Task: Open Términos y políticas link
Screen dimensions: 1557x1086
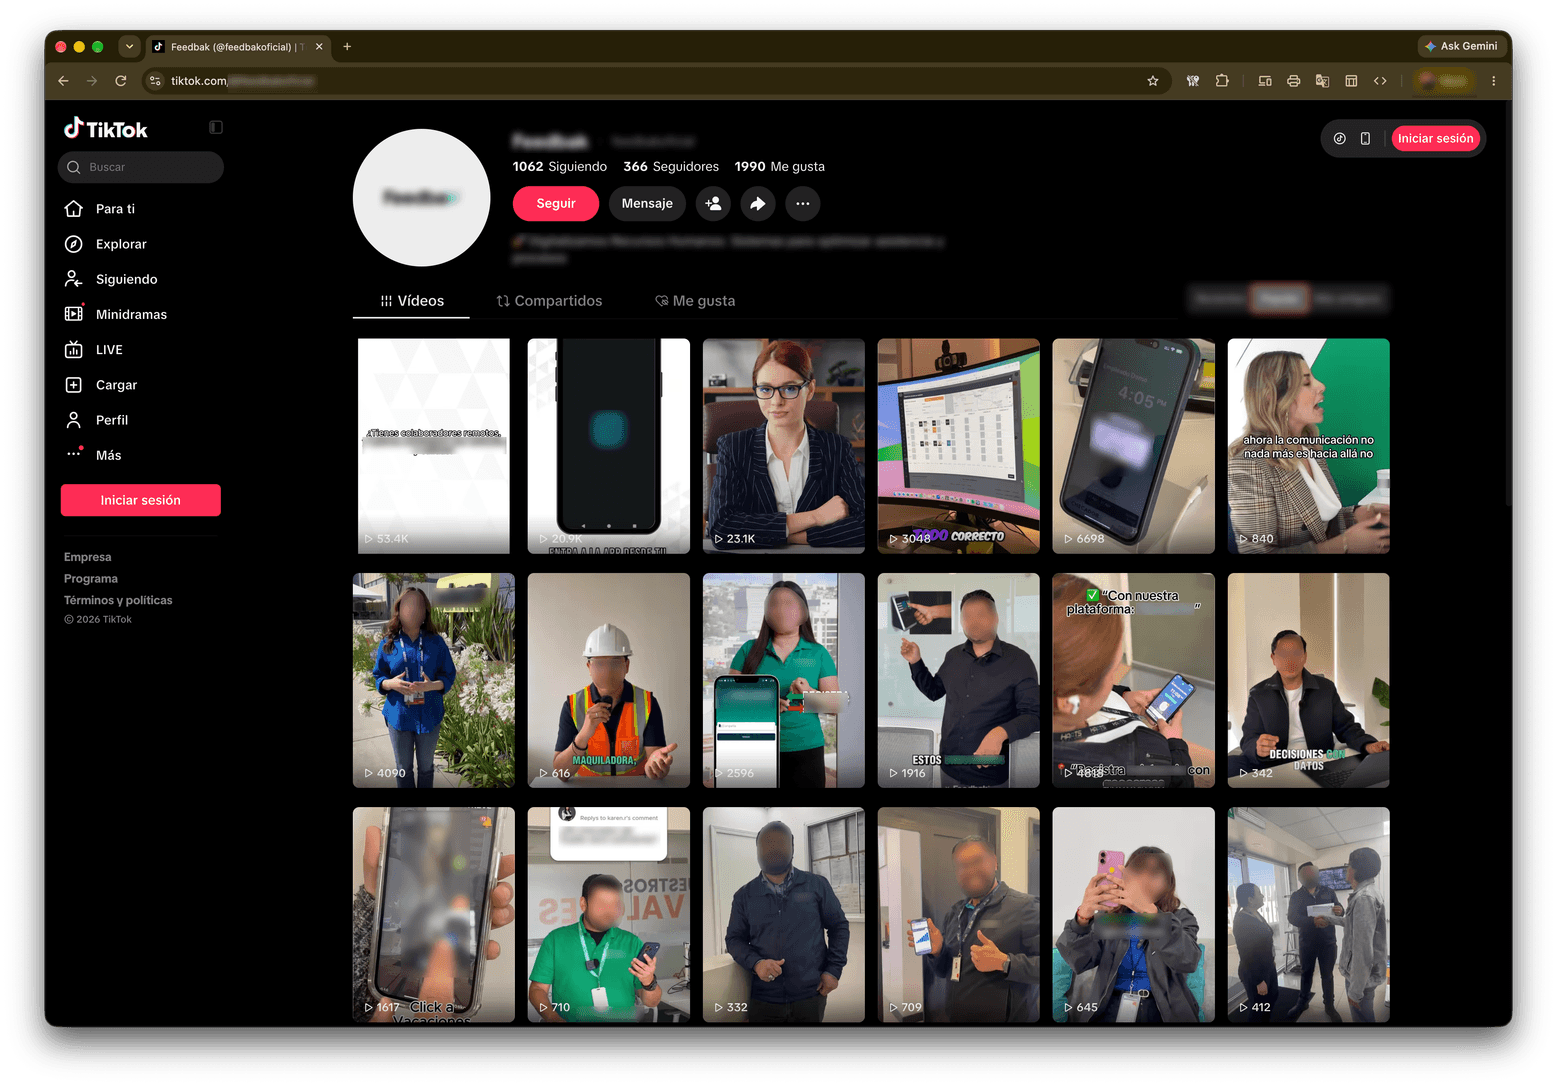Action: click(118, 601)
